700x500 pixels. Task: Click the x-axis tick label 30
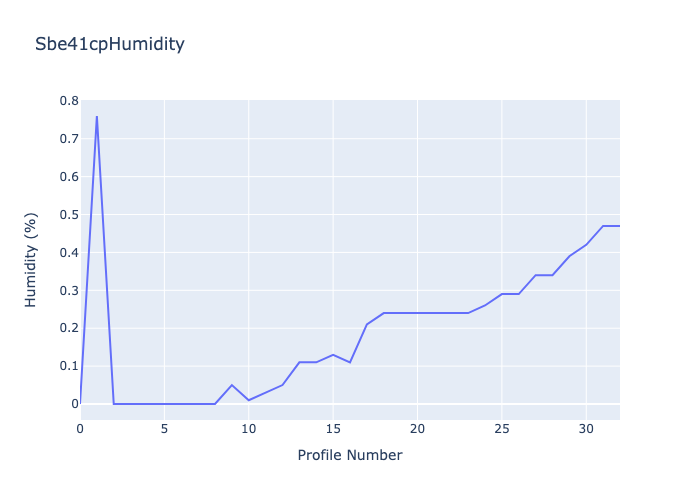586,429
